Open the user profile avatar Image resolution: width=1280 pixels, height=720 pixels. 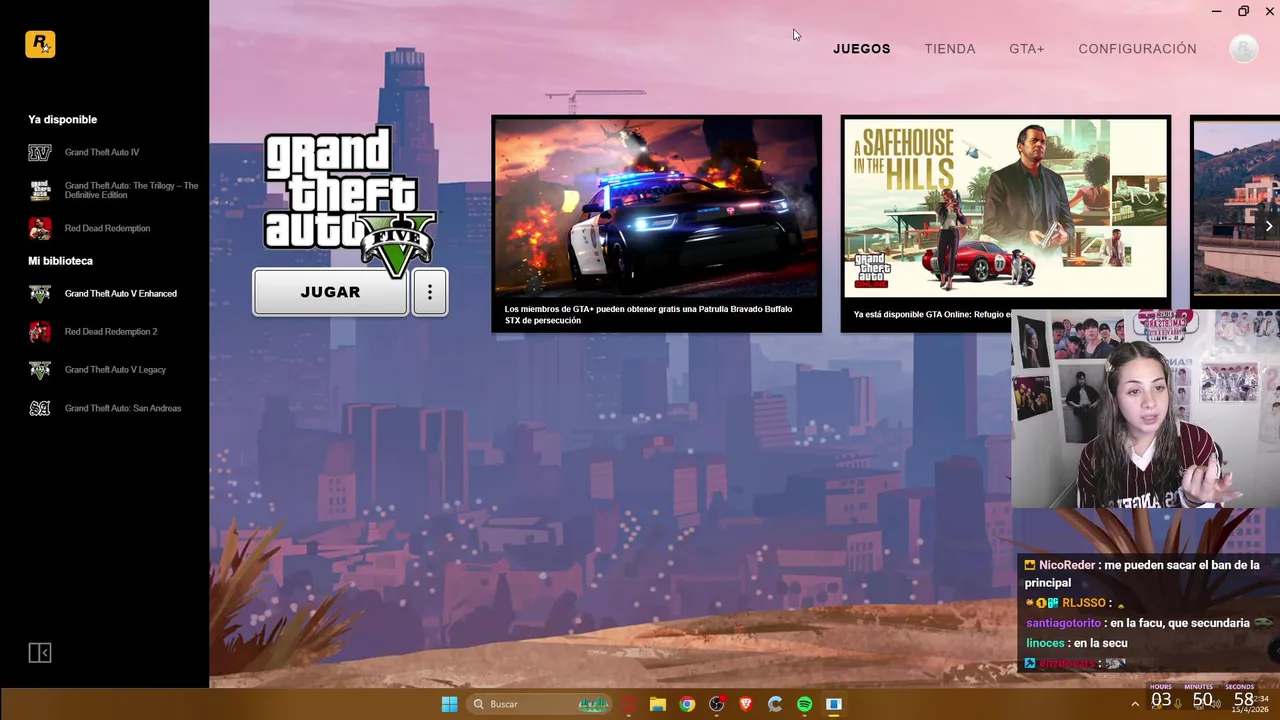click(1243, 49)
